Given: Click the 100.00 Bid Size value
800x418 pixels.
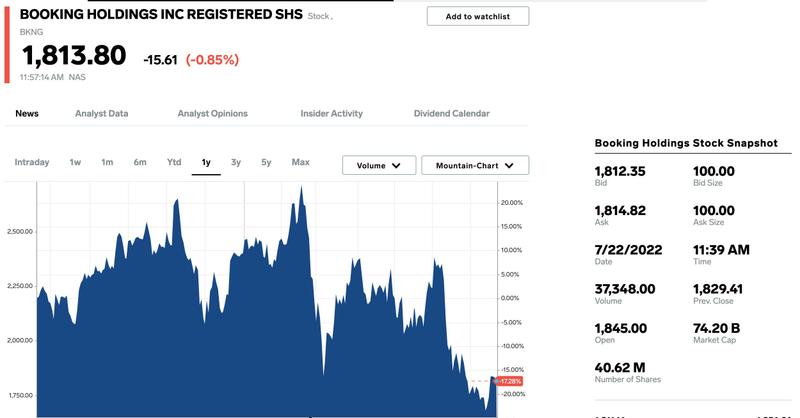Looking at the screenshot, I should pyautogui.click(x=714, y=171).
